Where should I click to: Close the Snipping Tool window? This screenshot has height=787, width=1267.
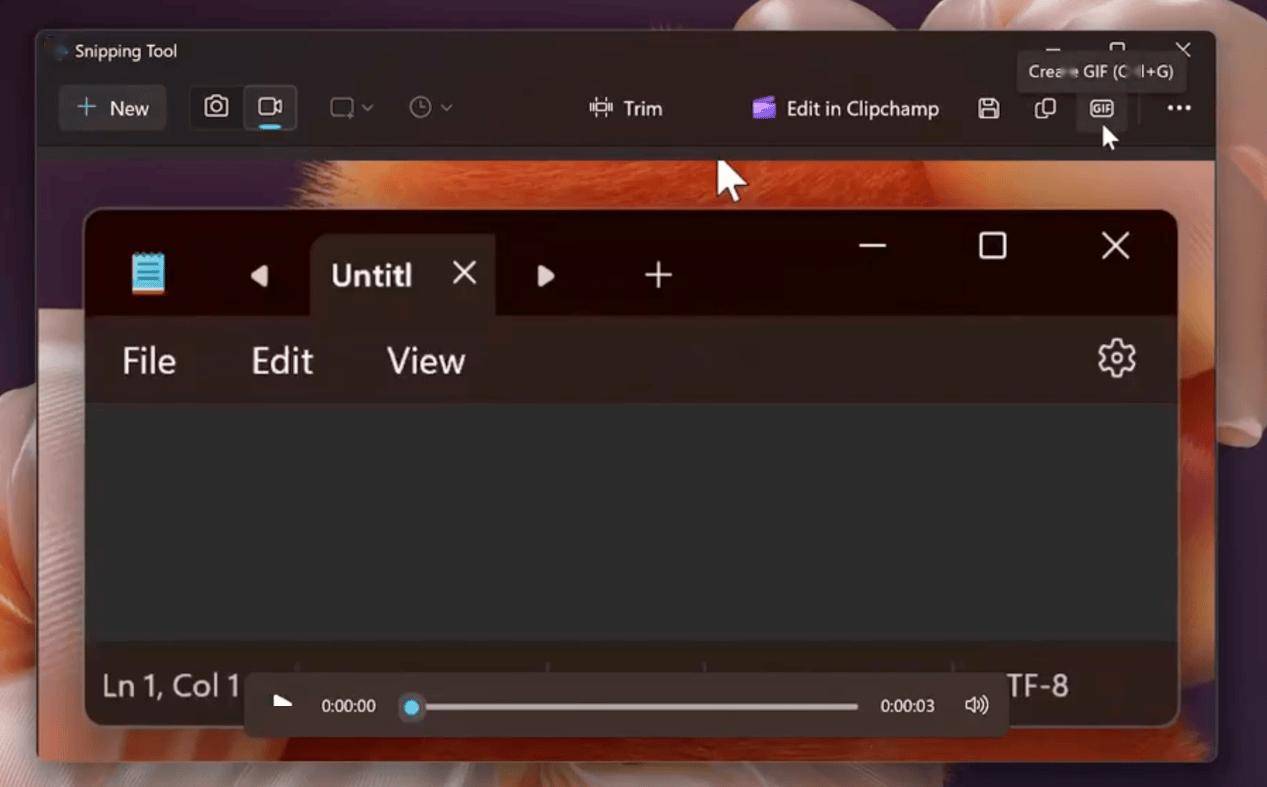pyautogui.click(x=1183, y=48)
